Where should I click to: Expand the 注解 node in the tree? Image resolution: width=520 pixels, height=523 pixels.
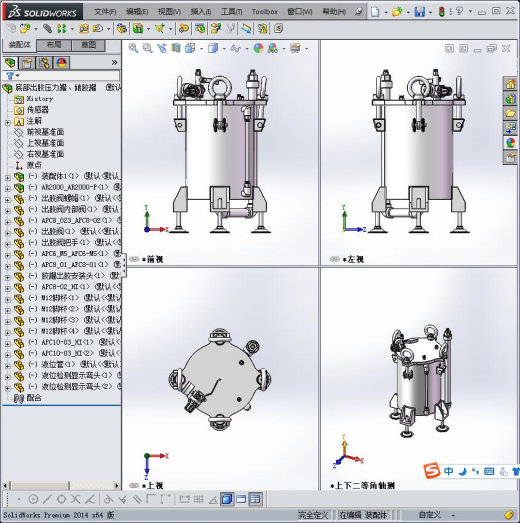click(8, 122)
